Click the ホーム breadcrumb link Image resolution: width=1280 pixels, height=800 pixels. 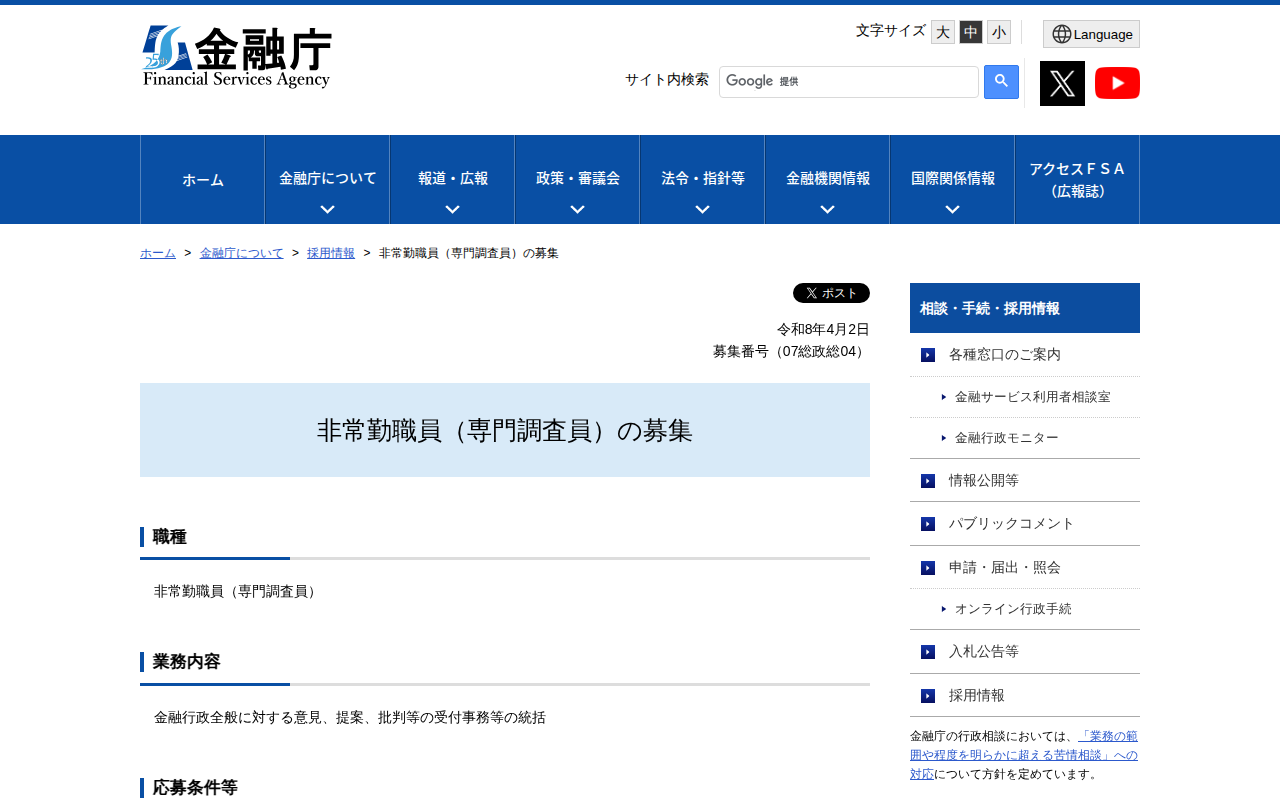(x=158, y=253)
